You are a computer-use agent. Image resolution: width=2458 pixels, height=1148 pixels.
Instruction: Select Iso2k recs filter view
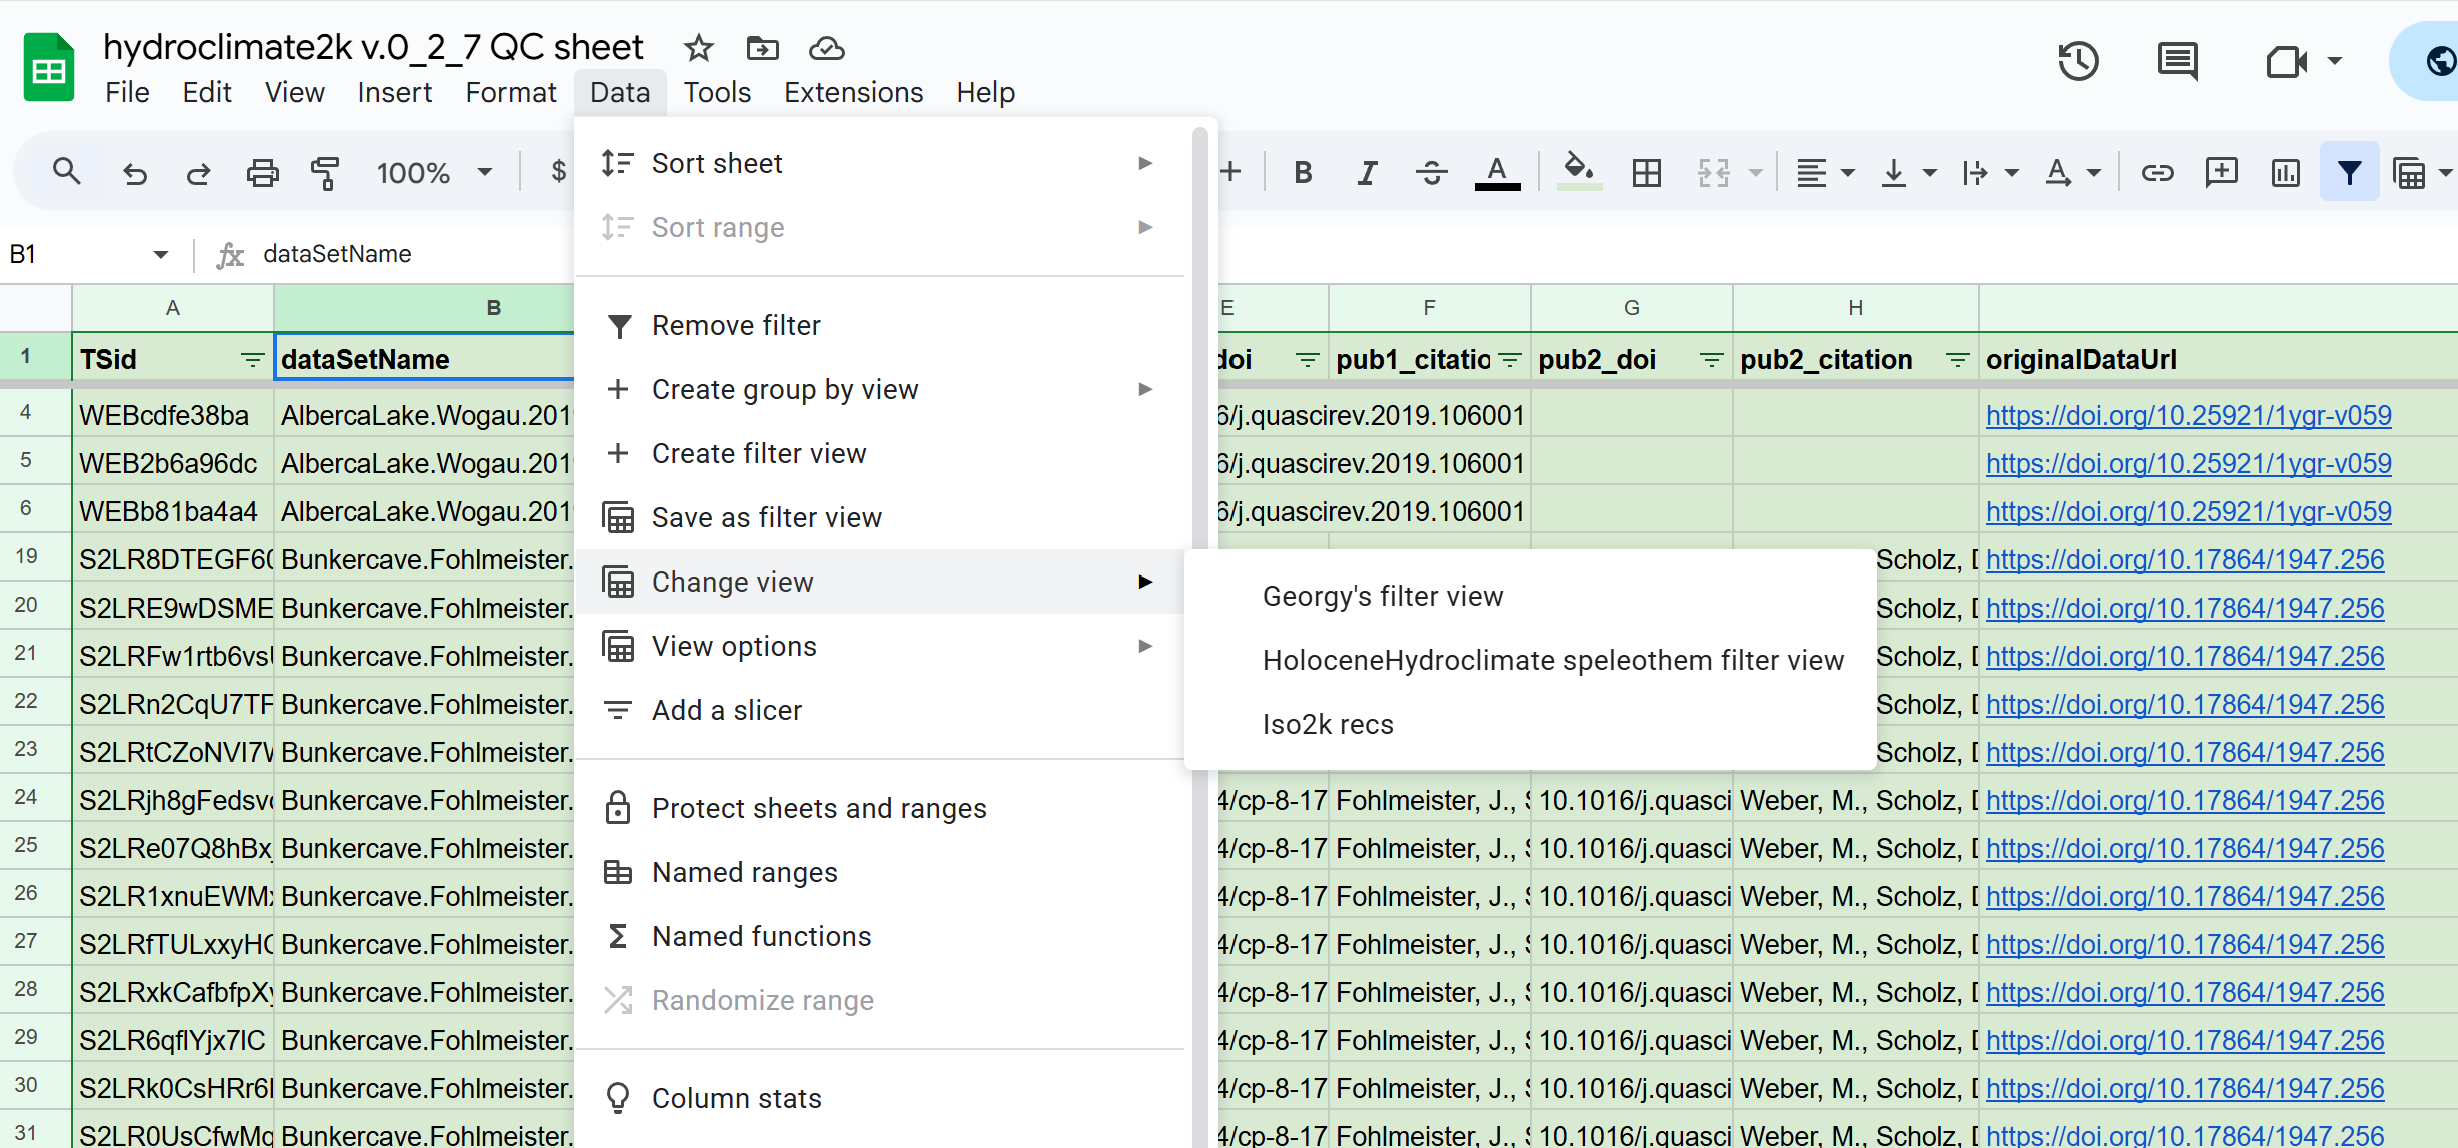tap(1327, 724)
